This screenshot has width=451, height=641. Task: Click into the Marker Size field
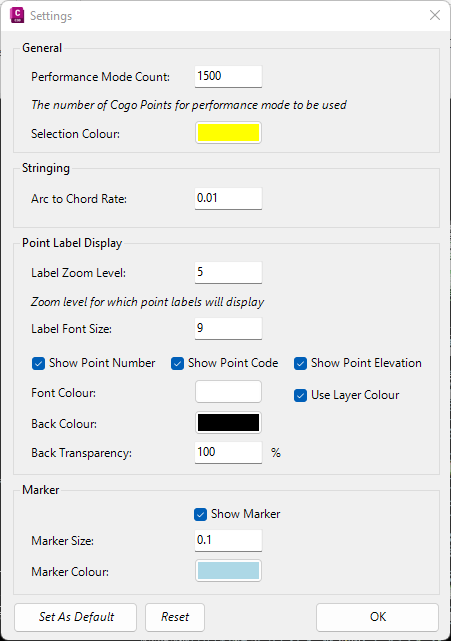tap(228, 541)
